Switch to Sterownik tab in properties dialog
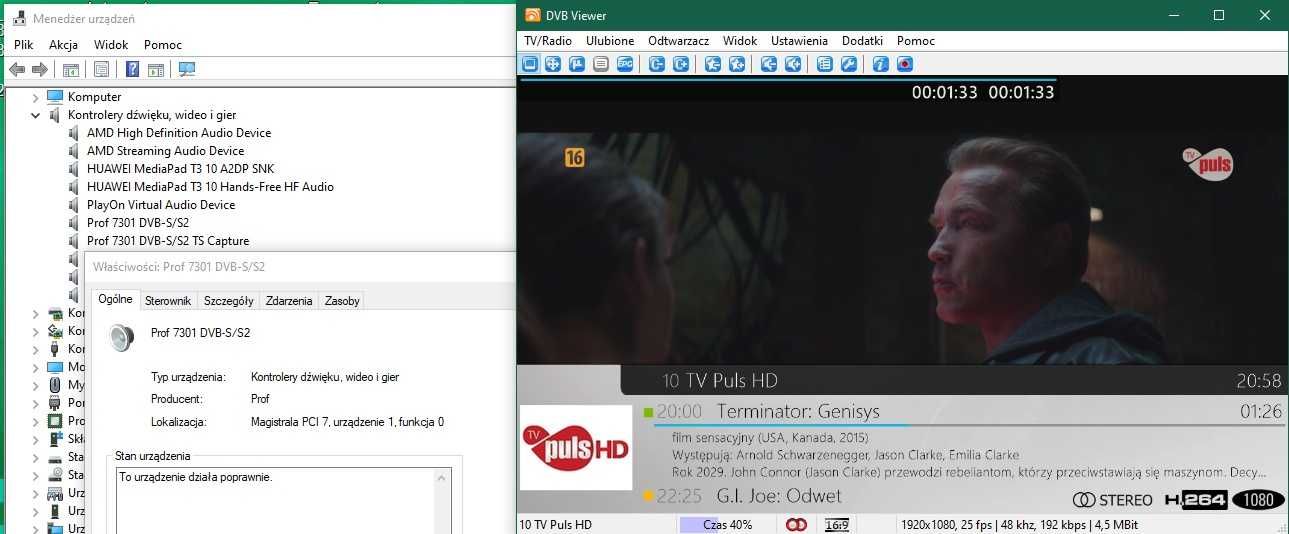The image size is (1289, 534). pyautogui.click(x=168, y=300)
